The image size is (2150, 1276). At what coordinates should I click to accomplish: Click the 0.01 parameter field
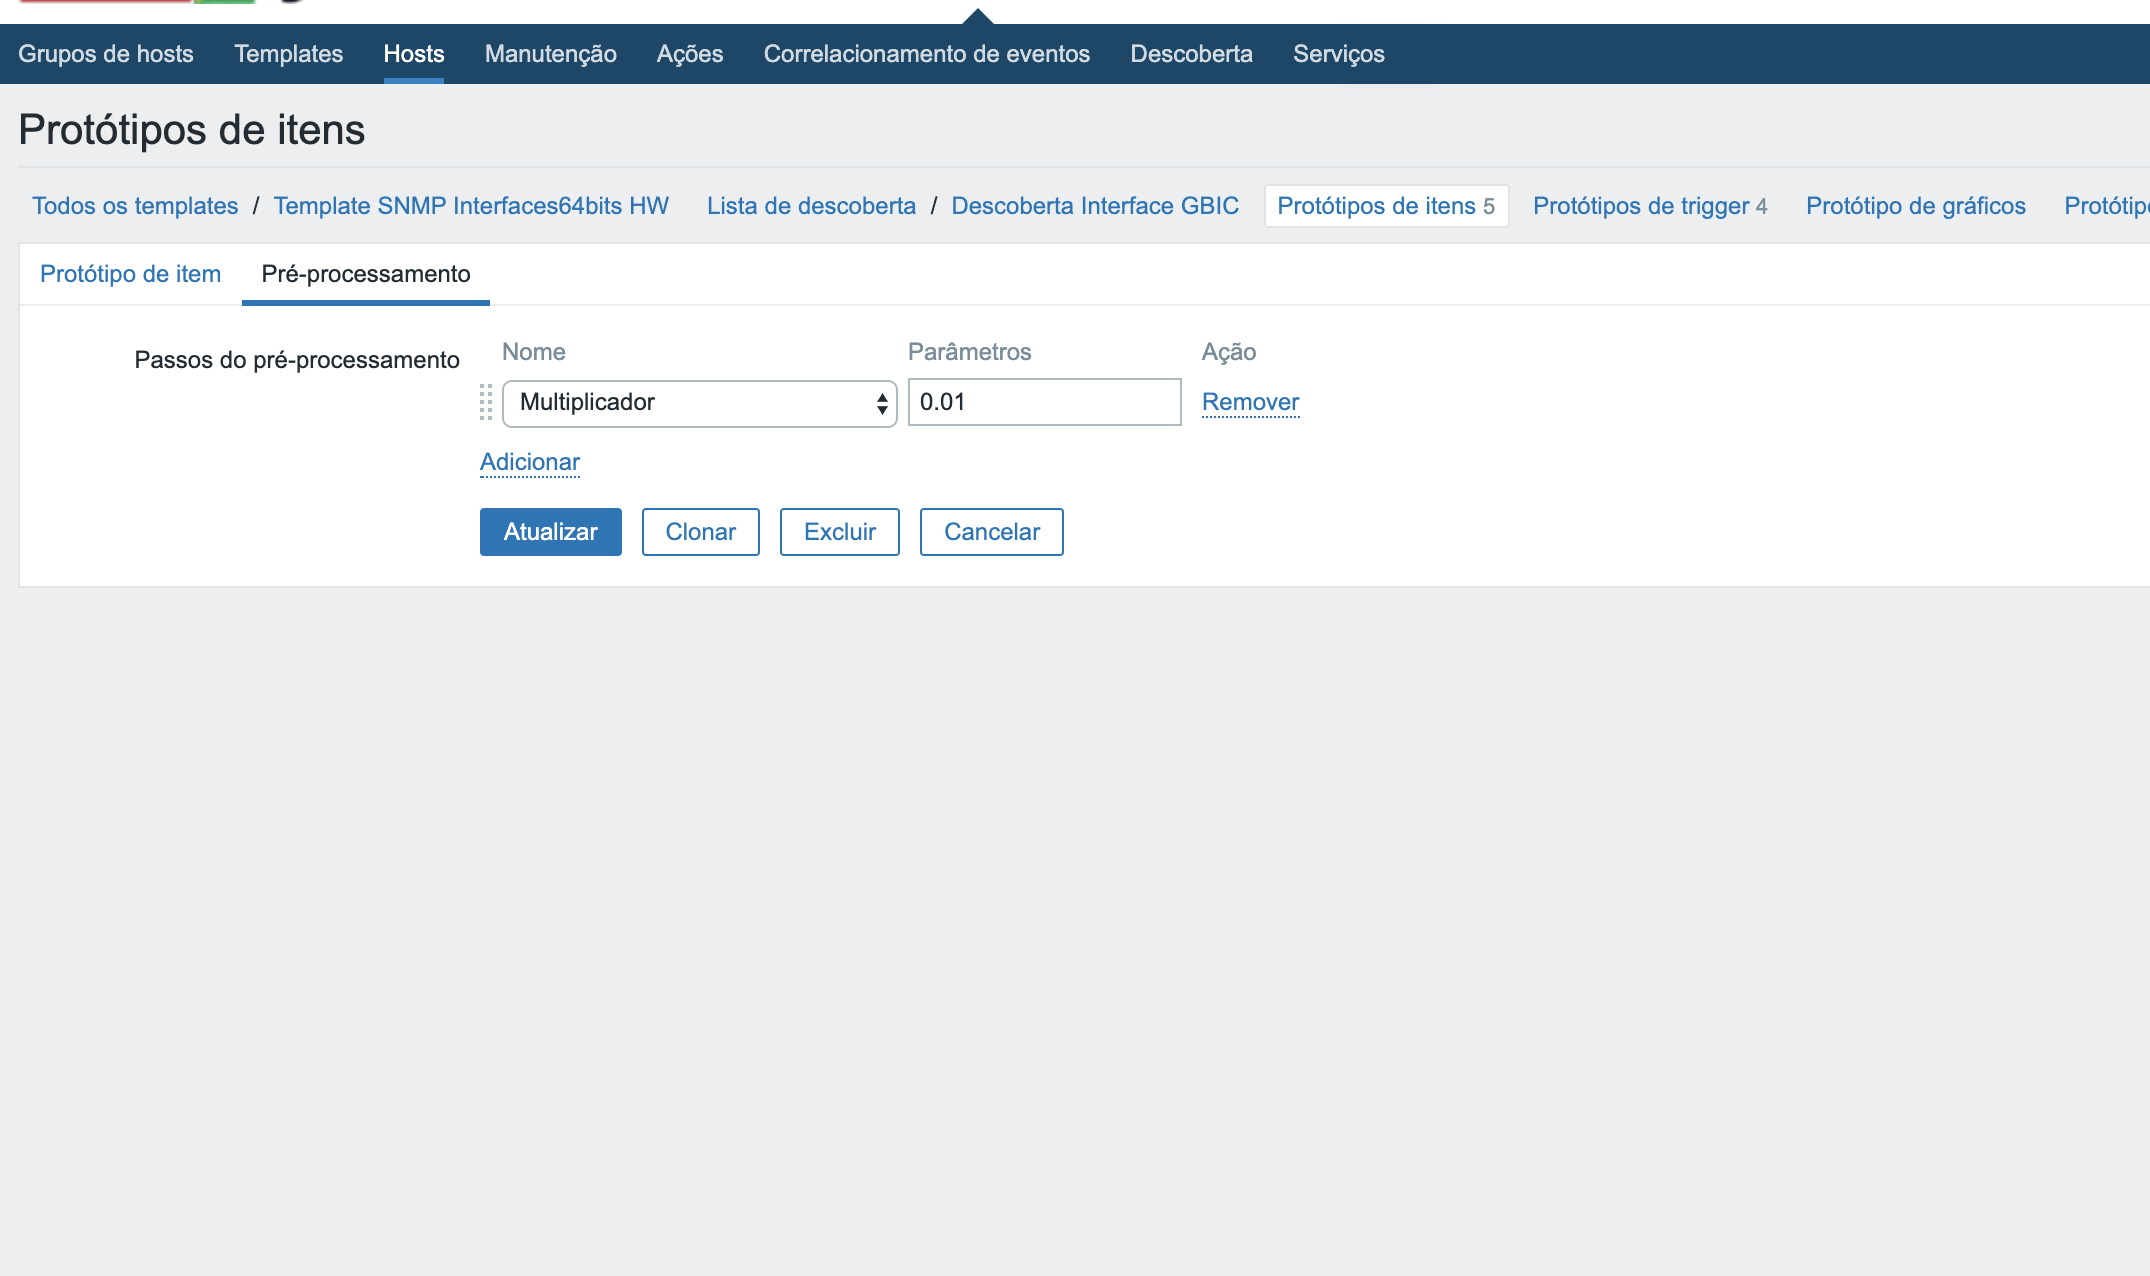[x=1044, y=402]
